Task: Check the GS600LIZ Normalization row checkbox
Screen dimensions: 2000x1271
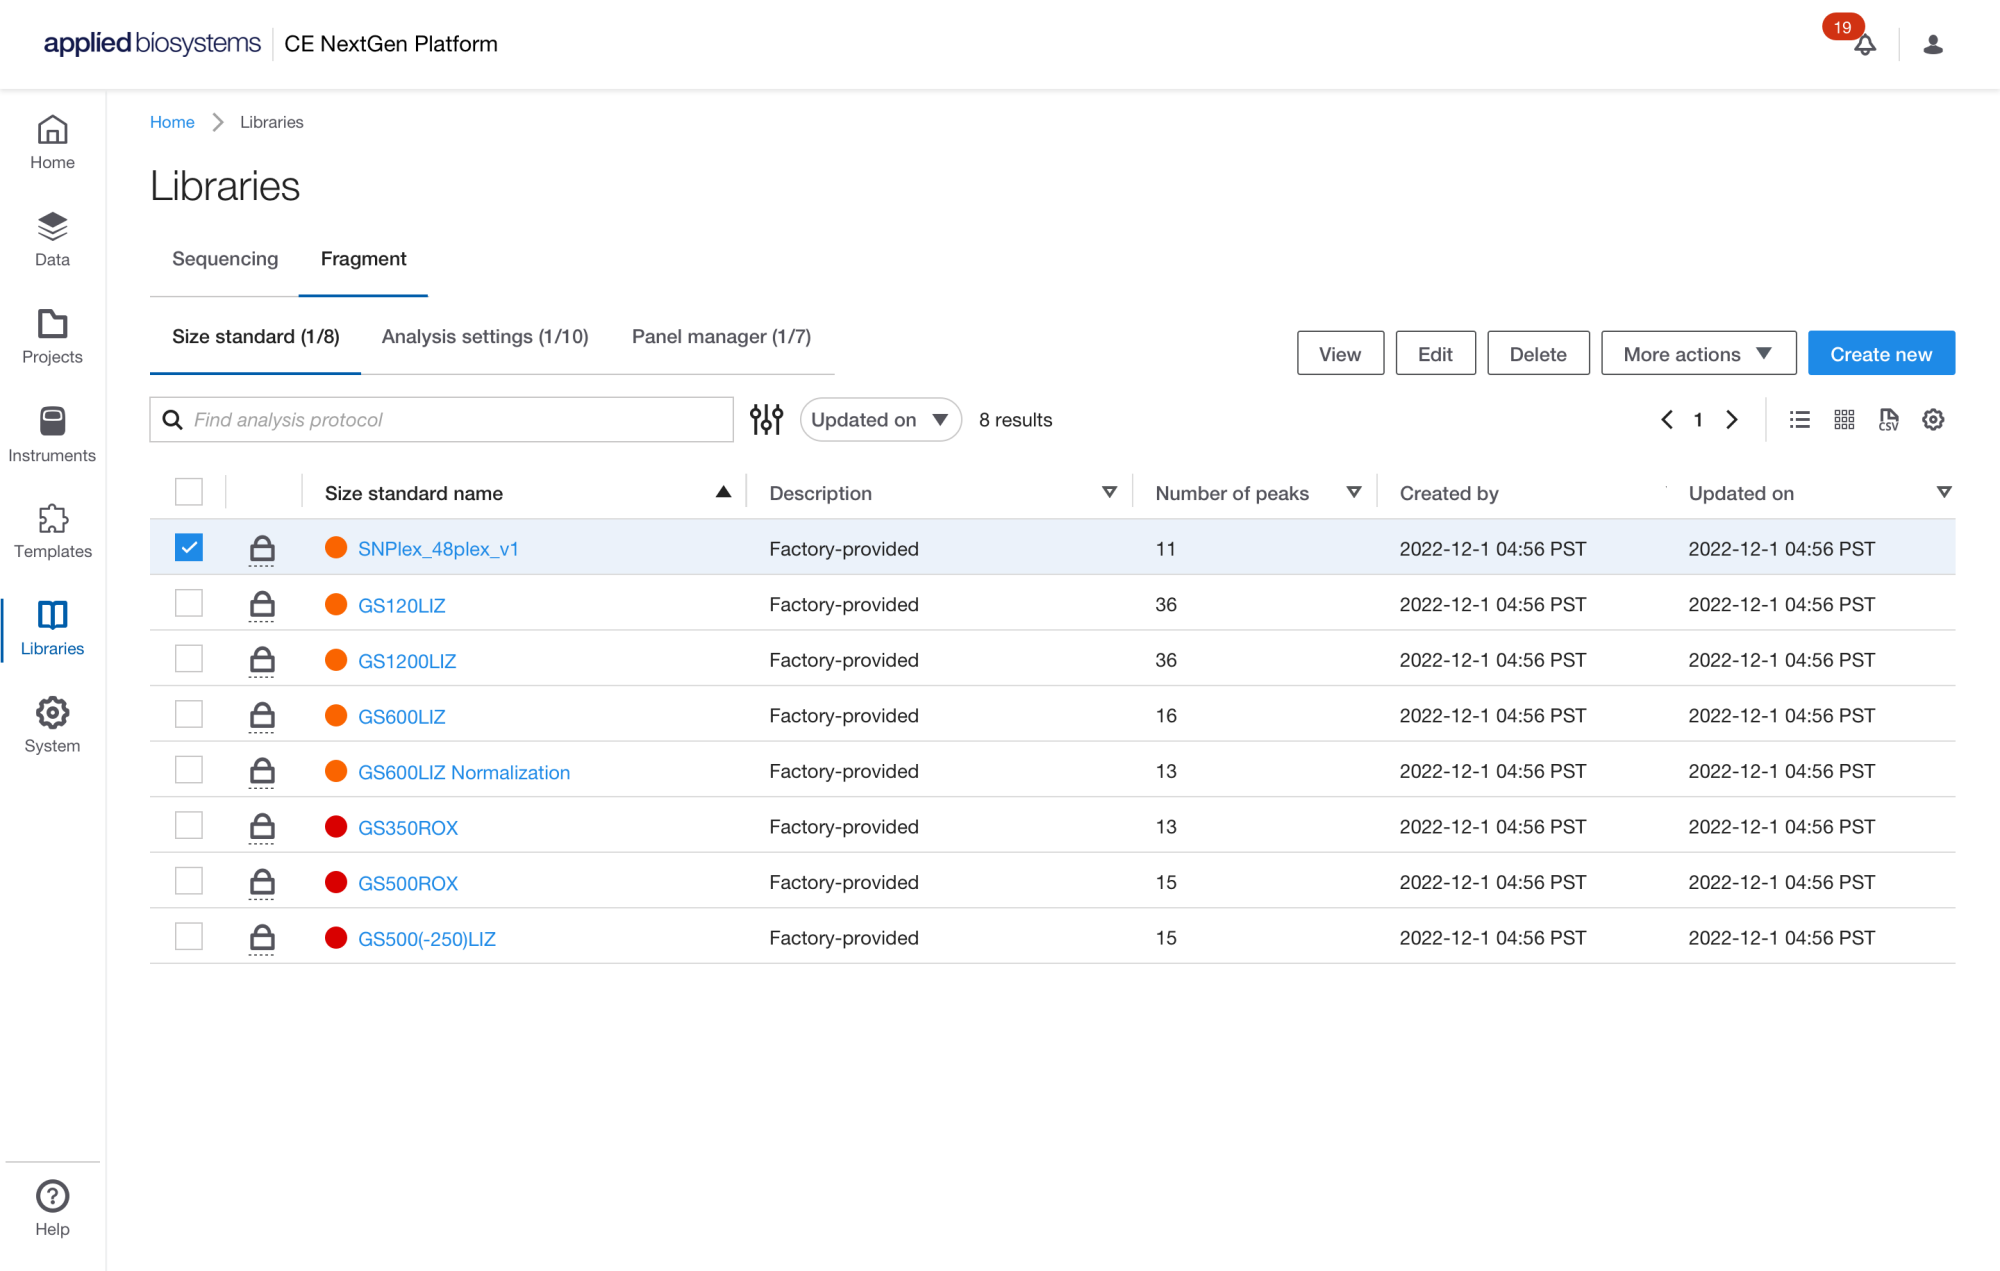Action: (x=188, y=770)
